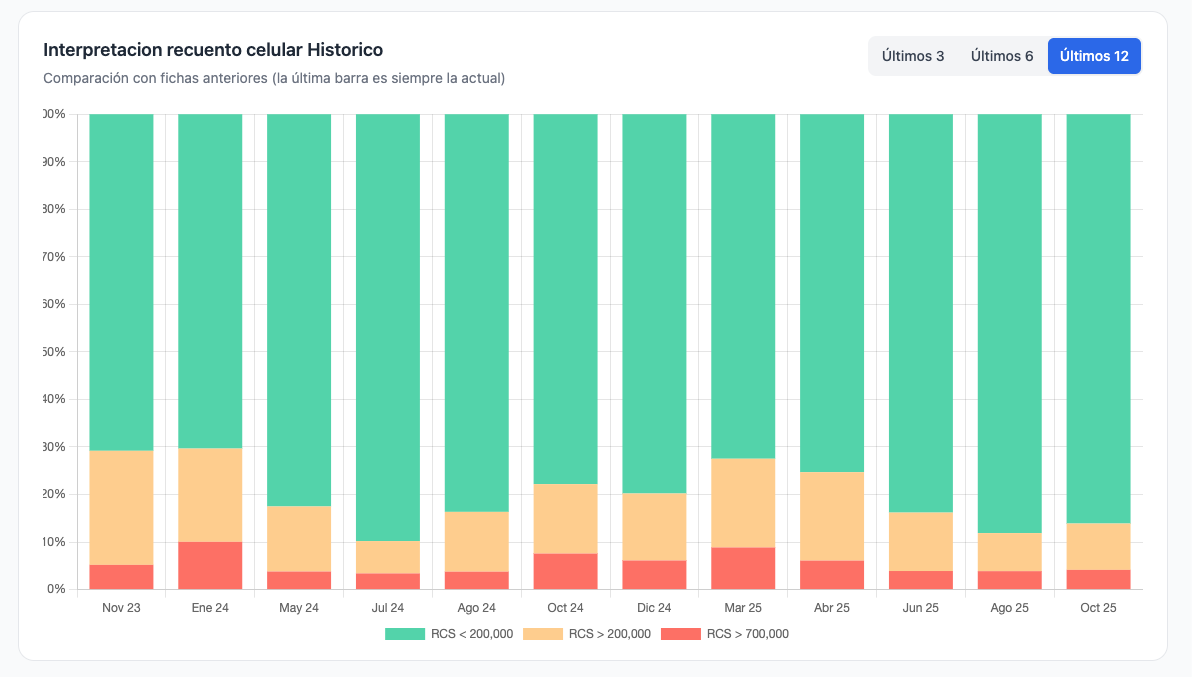Click the orange segment of Ago 25 bar
Screen dimensions: 1192x677
point(1010,552)
